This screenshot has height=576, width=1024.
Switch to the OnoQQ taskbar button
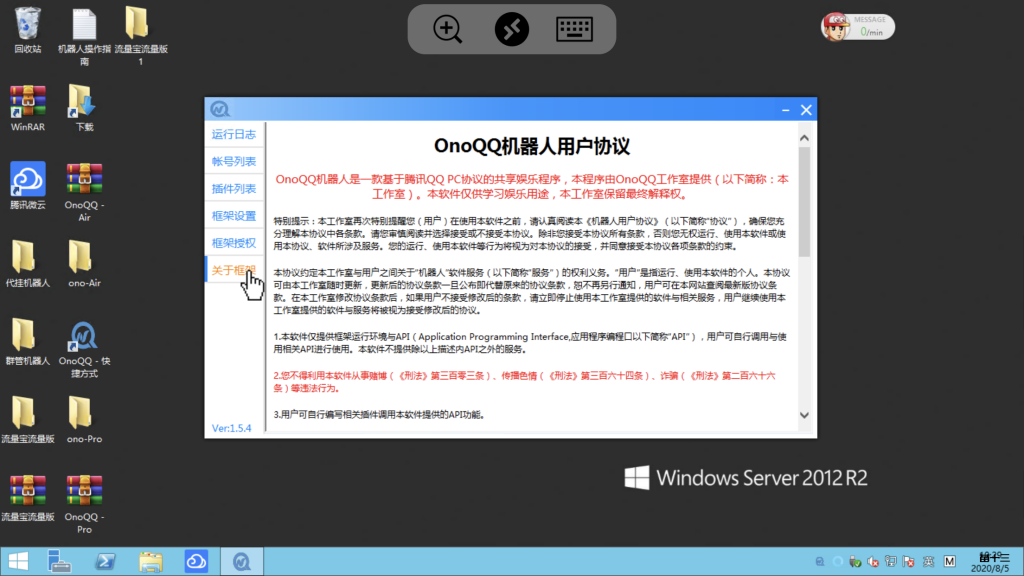[242, 562]
